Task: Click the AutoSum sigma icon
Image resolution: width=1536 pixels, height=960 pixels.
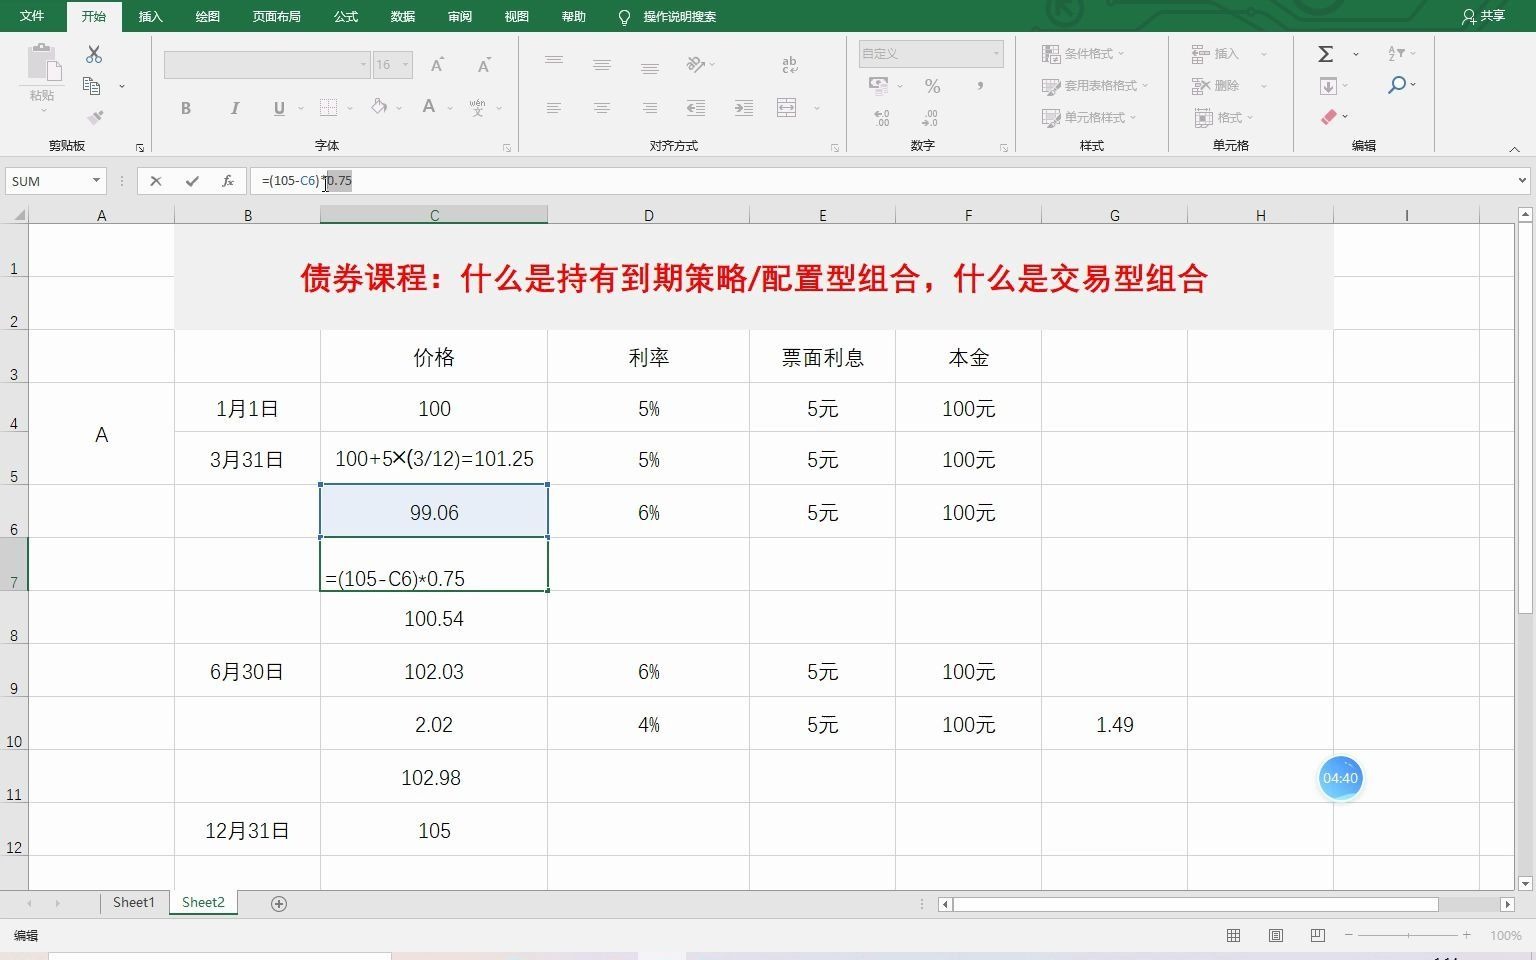Action: coord(1326,54)
